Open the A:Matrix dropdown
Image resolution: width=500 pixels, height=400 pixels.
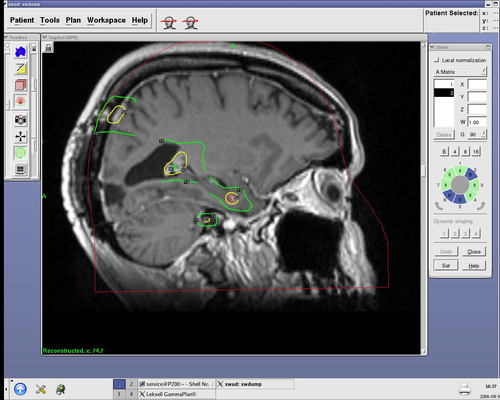(460, 72)
